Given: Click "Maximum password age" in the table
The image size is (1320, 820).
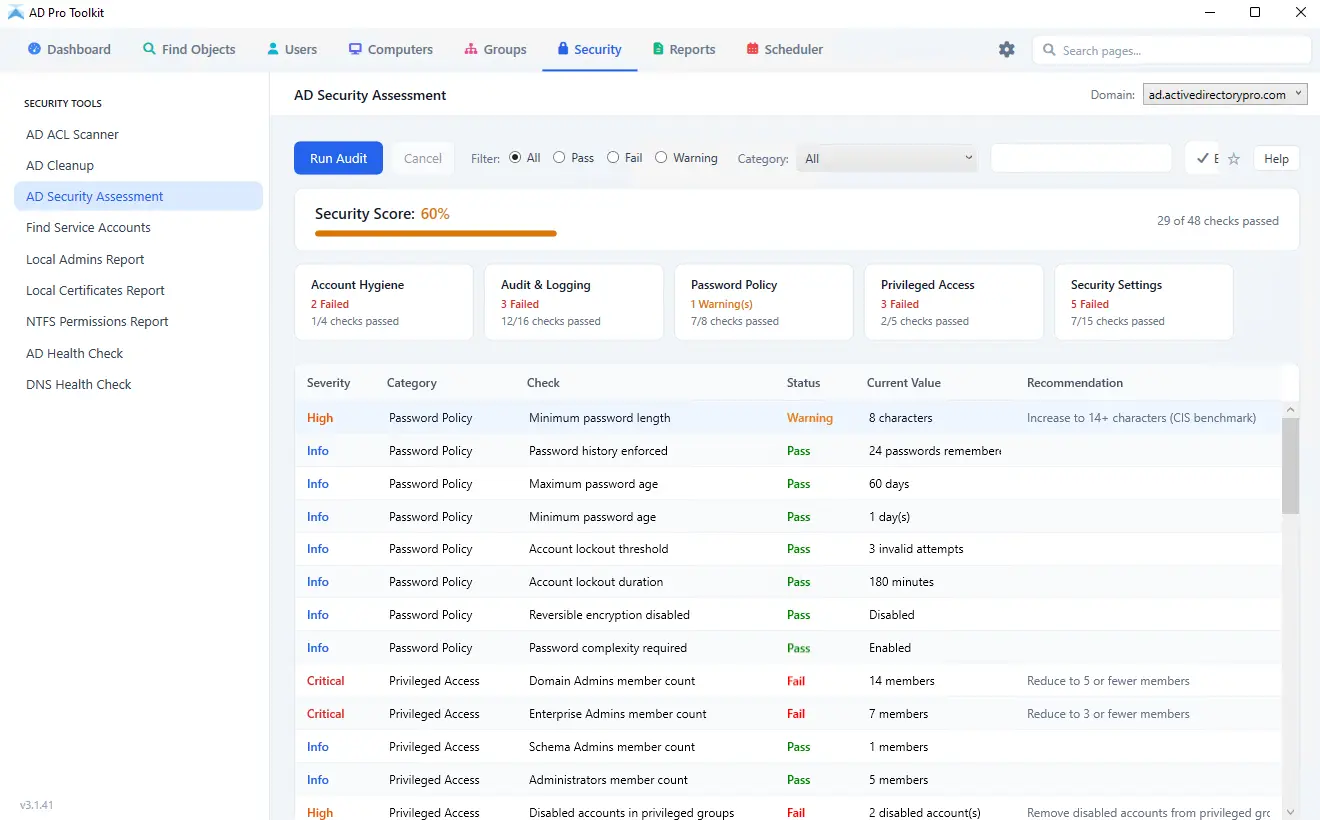Looking at the screenshot, I should (593, 484).
